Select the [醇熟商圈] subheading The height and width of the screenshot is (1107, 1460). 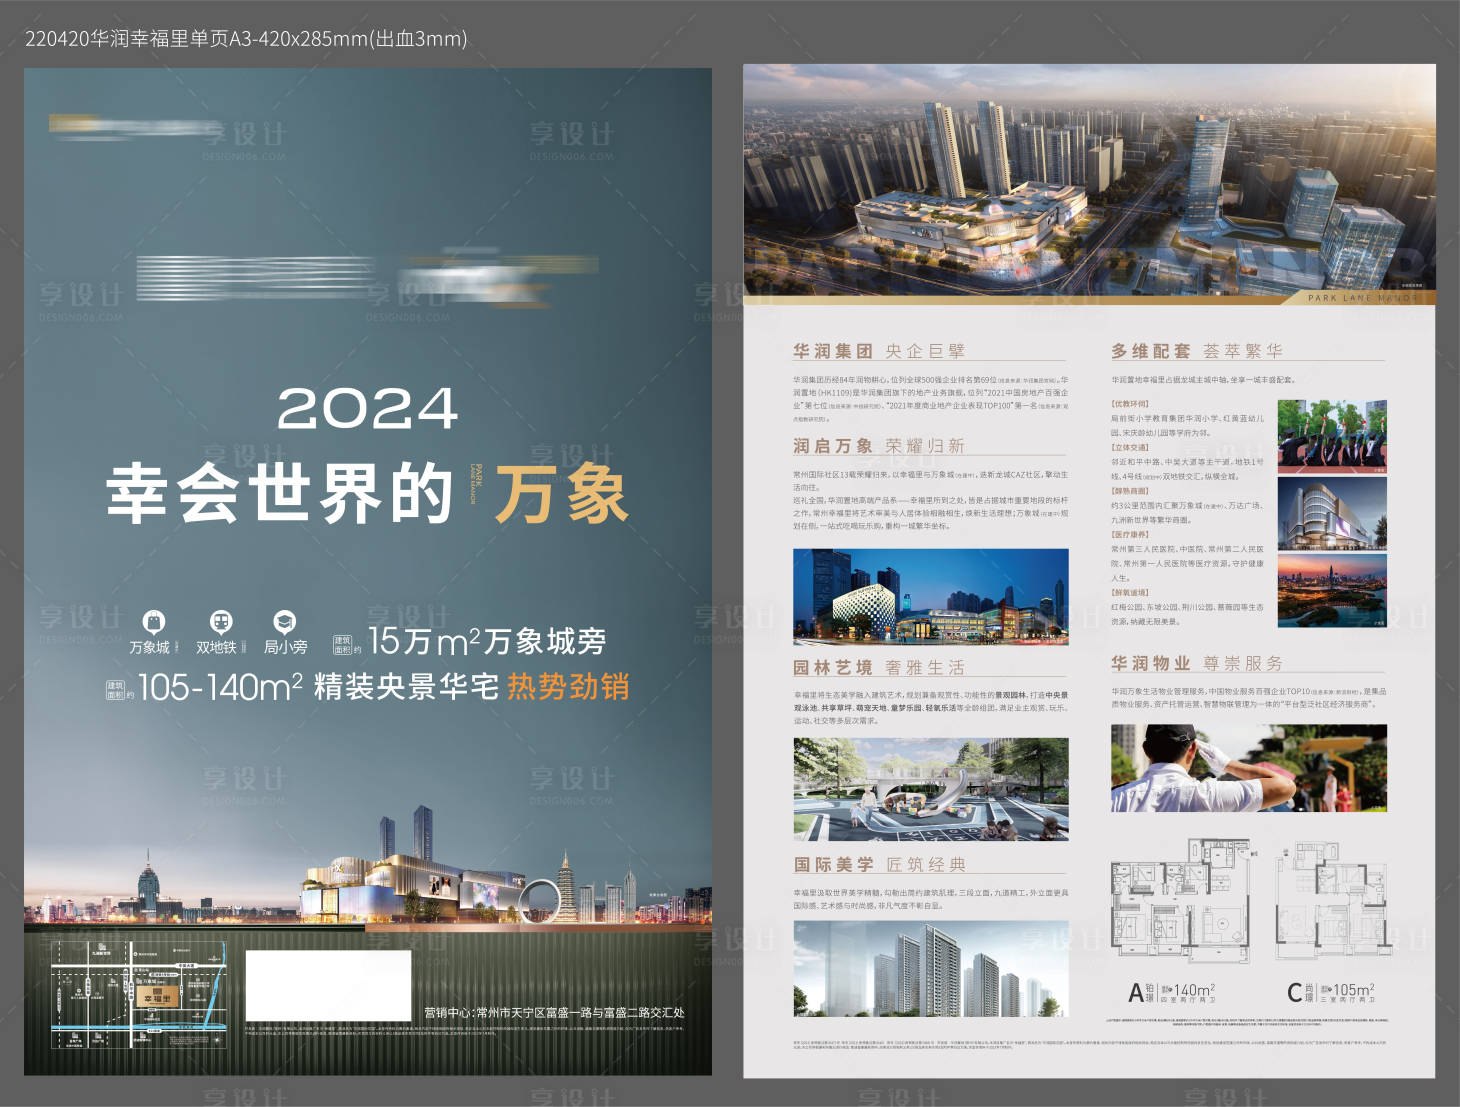pyautogui.click(x=1130, y=491)
